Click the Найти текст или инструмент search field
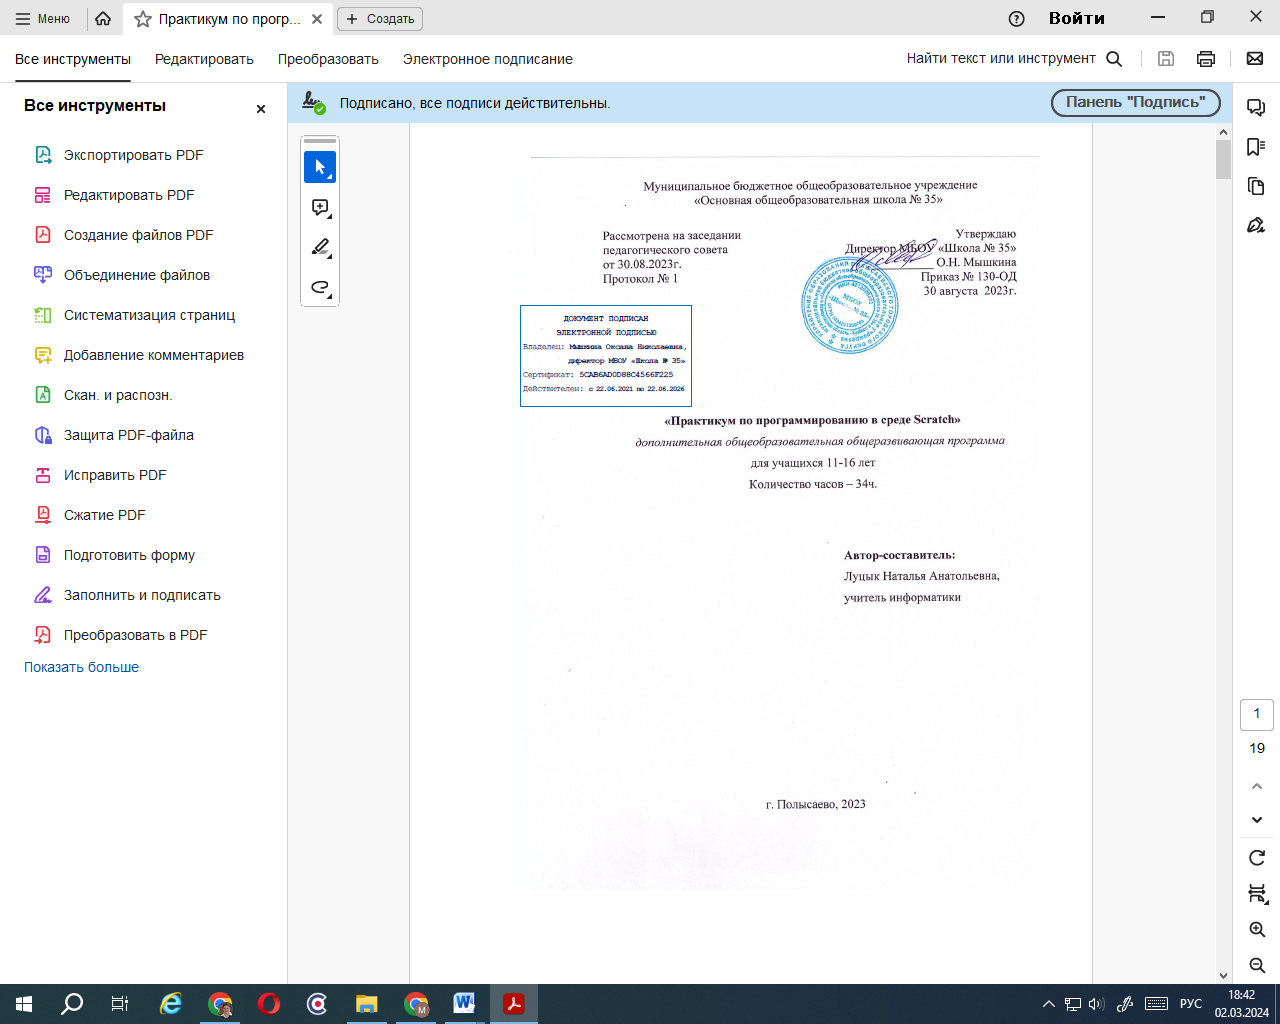Viewport: 1280px width, 1024px height. (x=1001, y=59)
